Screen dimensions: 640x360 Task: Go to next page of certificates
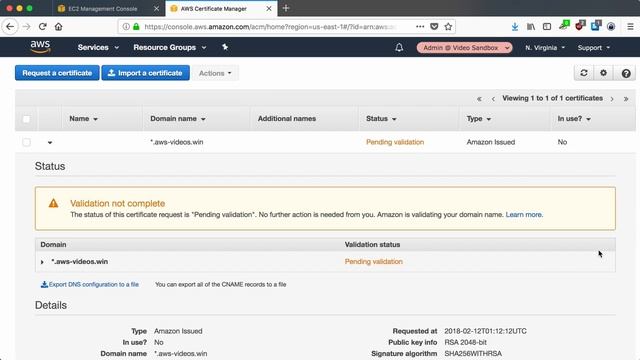[612, 99]
